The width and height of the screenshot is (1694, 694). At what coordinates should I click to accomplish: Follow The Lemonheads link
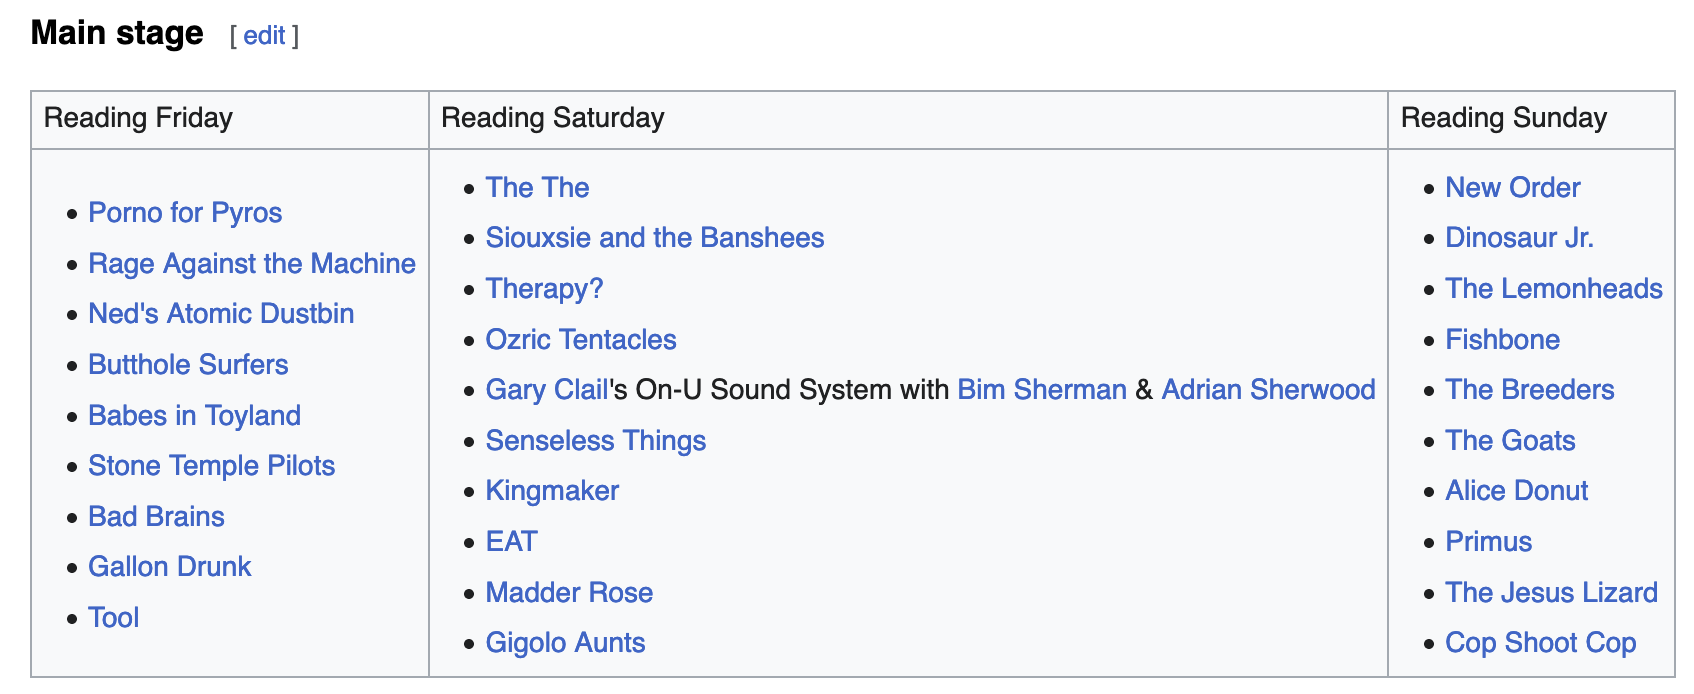pos(1553,289)
